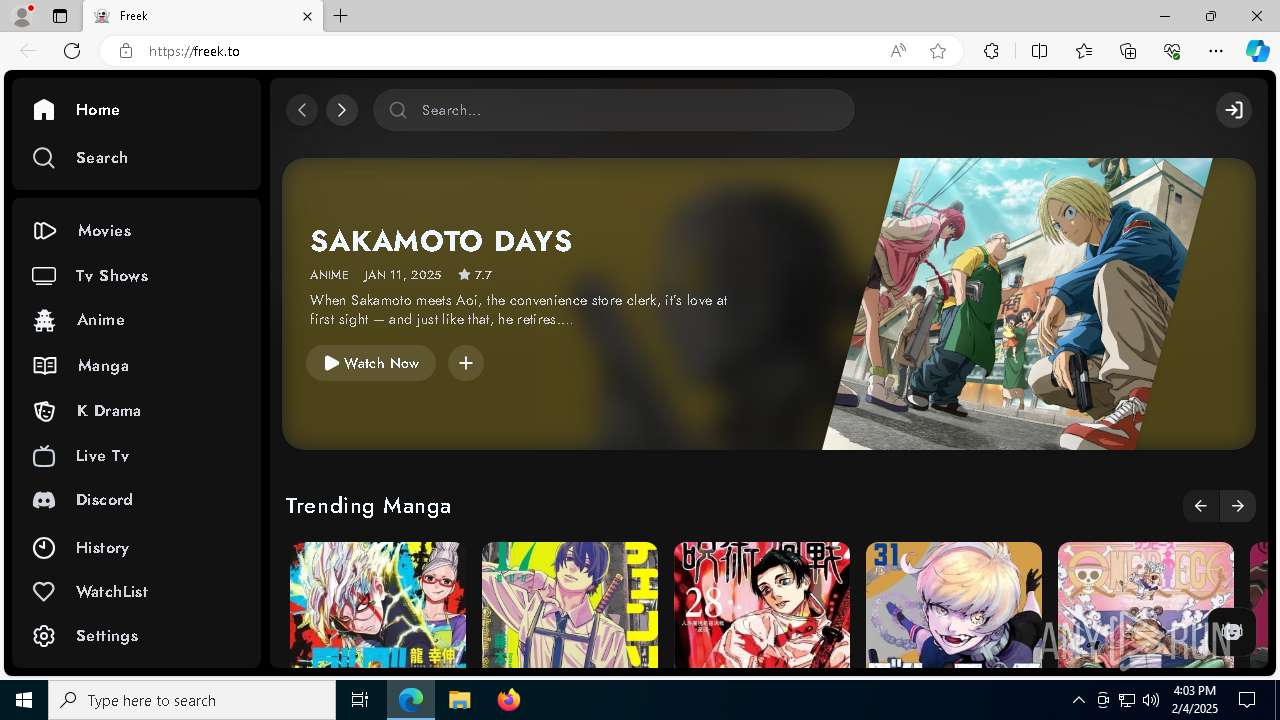The width and height of the screenshot is (1280, 720).
Task: Launch Firefox from taskbar
Action: (x=508, y=700)
